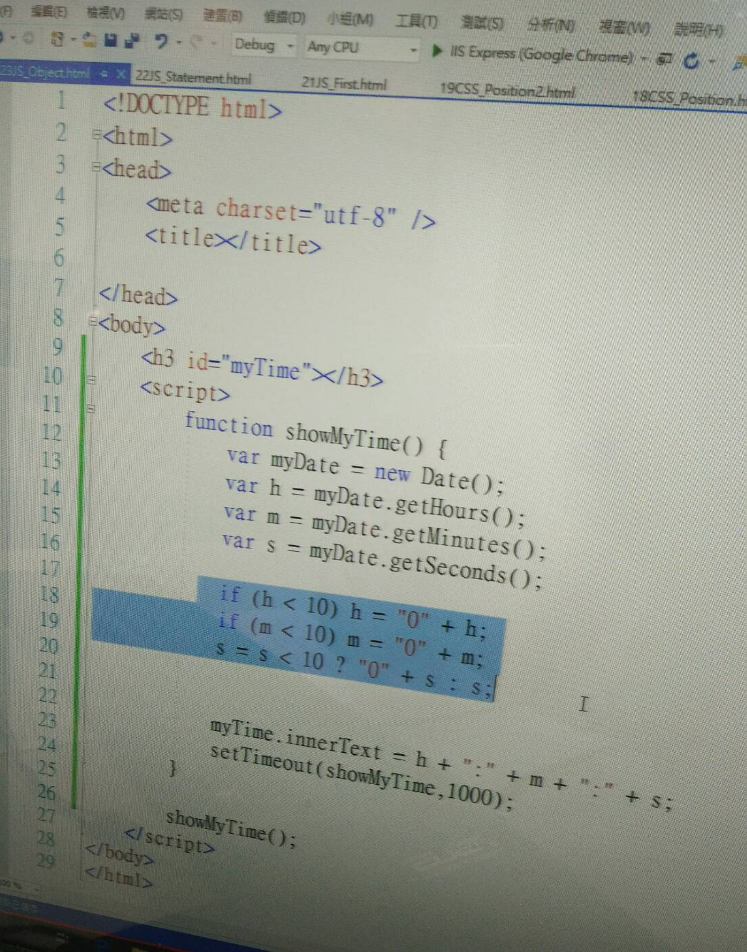
Task: Run with IIS Express (Google Chrome)
Action: tap(541, 55)
